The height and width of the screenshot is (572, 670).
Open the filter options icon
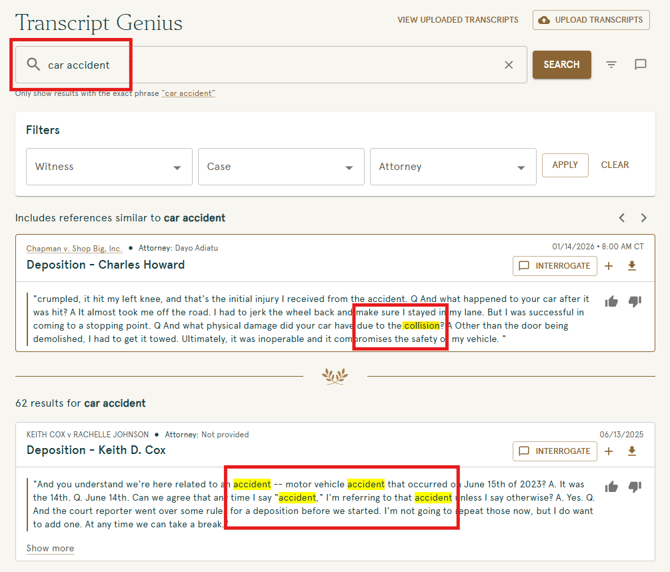click(x=611, y=65)
